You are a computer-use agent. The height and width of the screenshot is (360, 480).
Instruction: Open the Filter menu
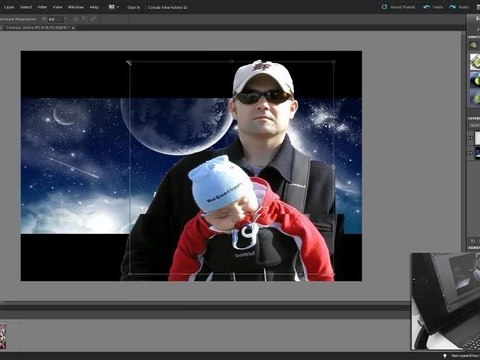click(42, 7)
